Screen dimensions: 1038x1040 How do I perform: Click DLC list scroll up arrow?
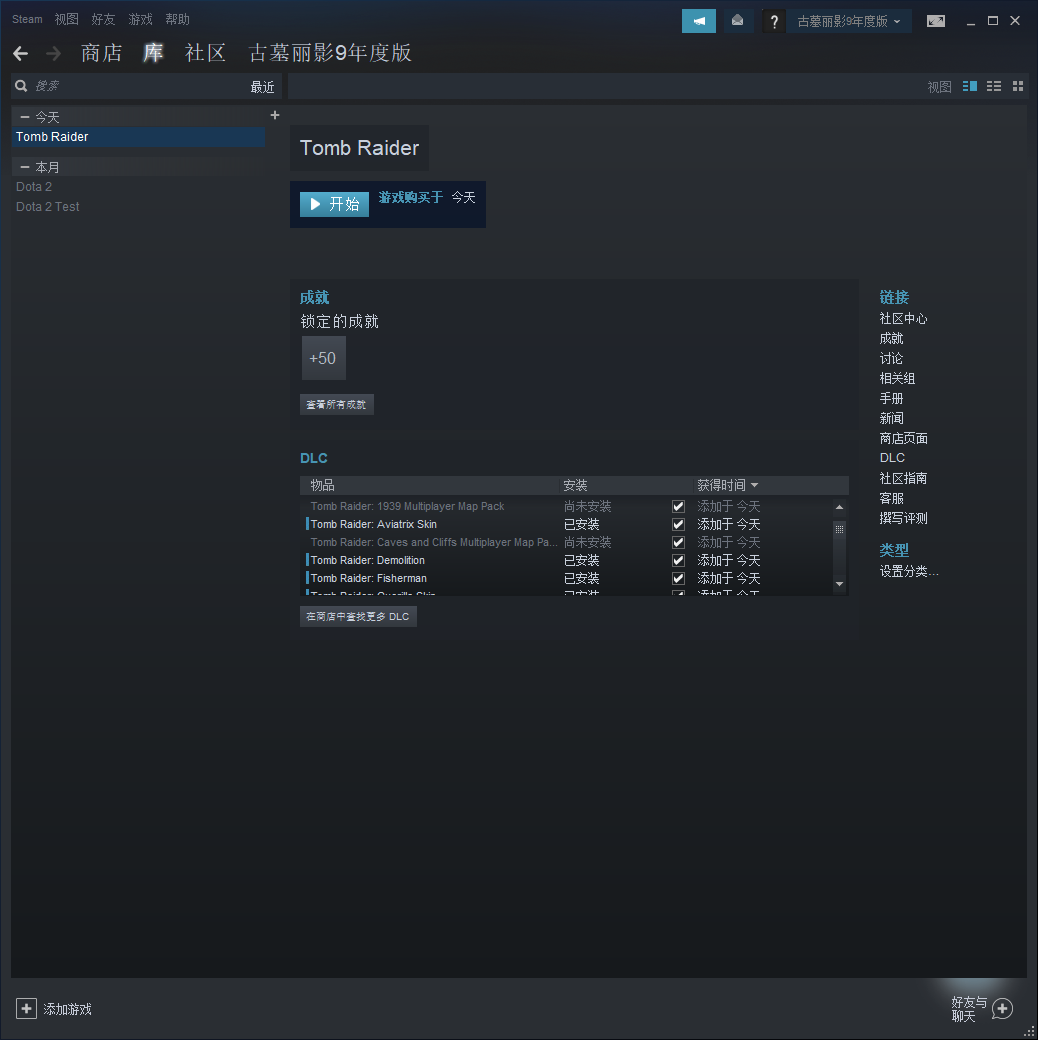(x=839, y=507)
